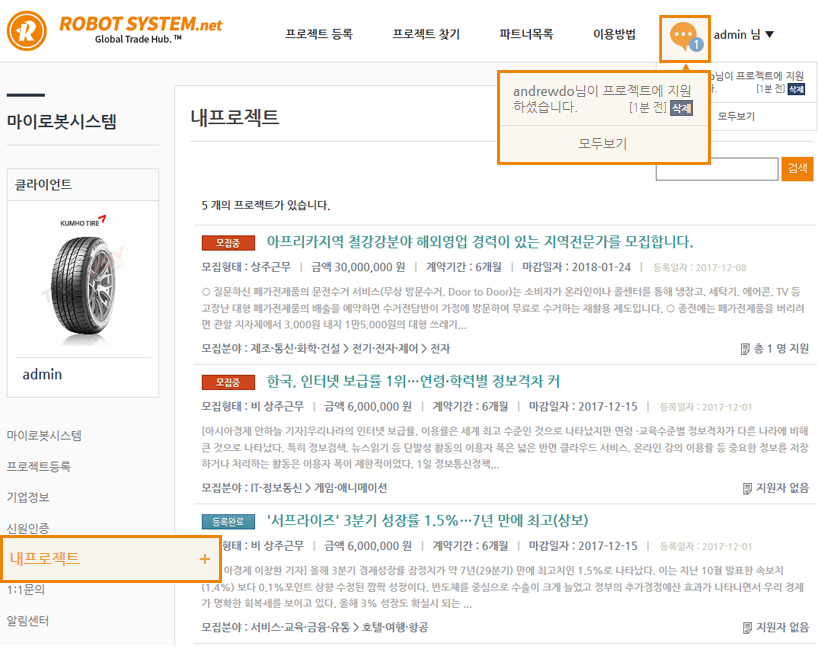Expand 내프로젝트 sidebar plus icon
Viewport: 818px width, 654px height.
pos(205,558)
